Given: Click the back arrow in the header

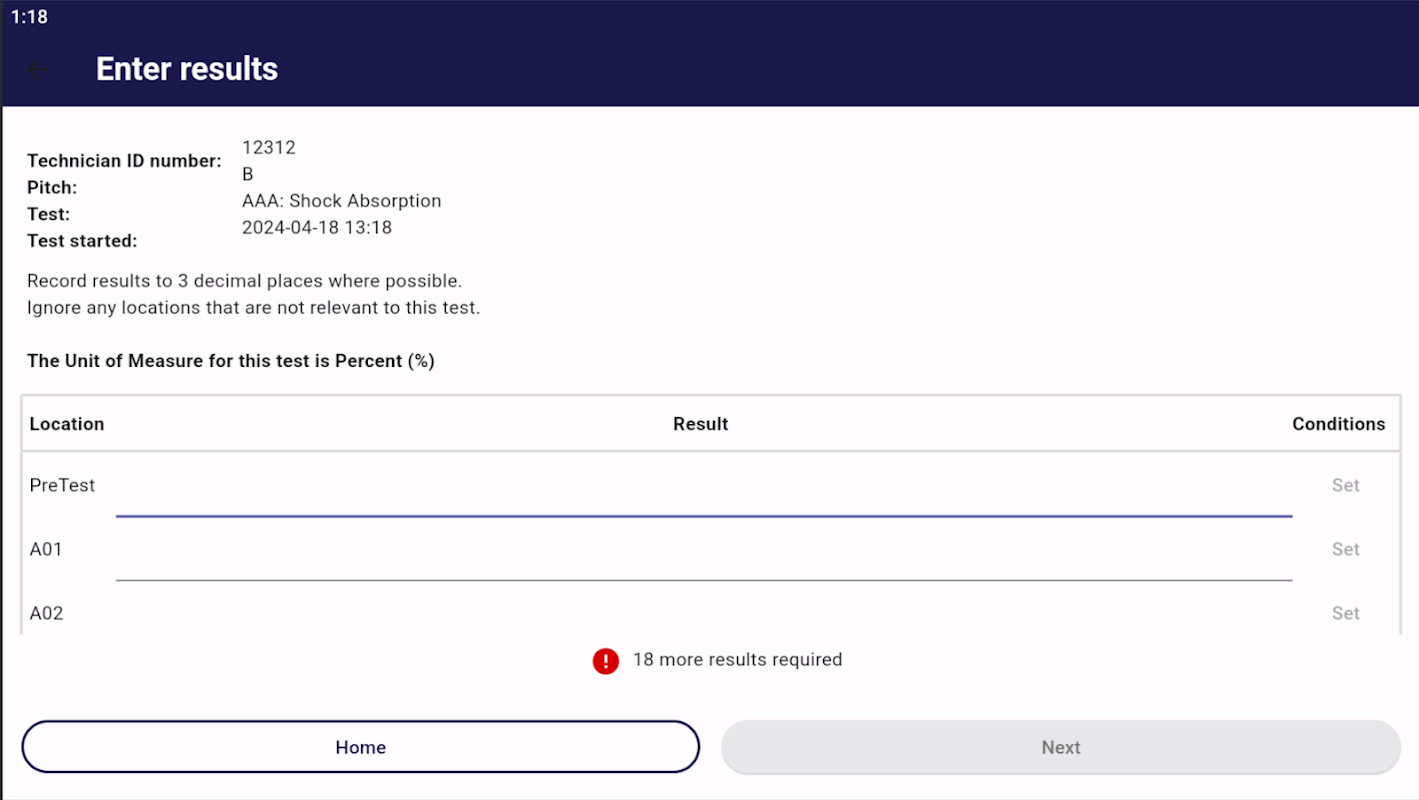Looking at the screenshot, I should pyautogui.click(x=37, y=69).
